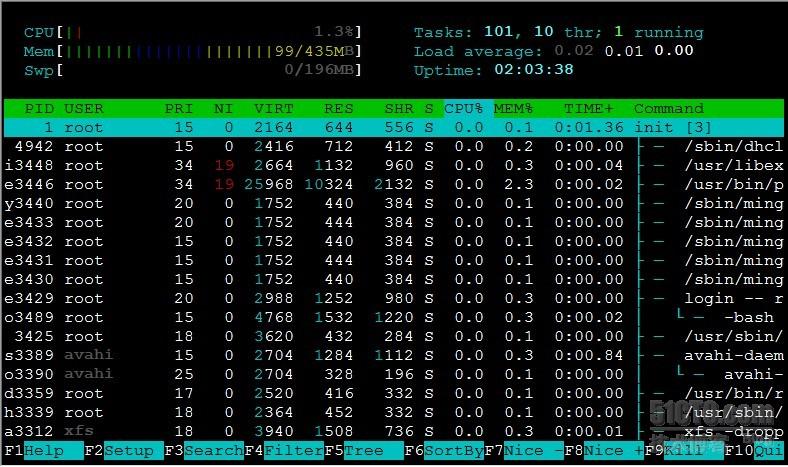The width and height of the screenshot is (788, 467).
Task: Sort by the PRI column header
Action: pyautogui.click(x=179, y=109)
